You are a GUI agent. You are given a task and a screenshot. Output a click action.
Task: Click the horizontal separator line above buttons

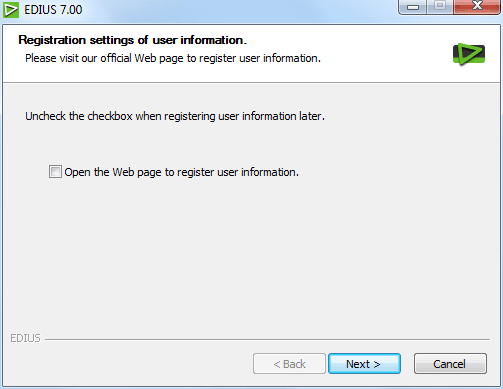[x=267, y=340]
